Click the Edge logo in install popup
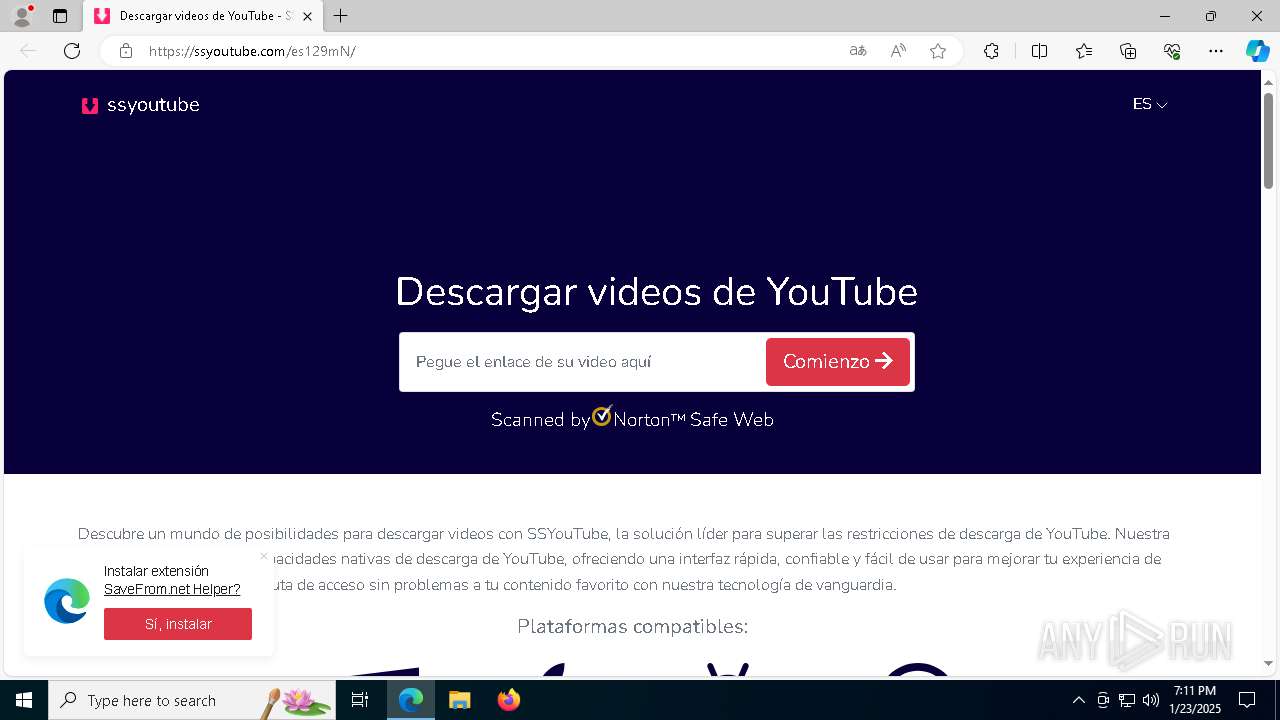 (67, 601)
